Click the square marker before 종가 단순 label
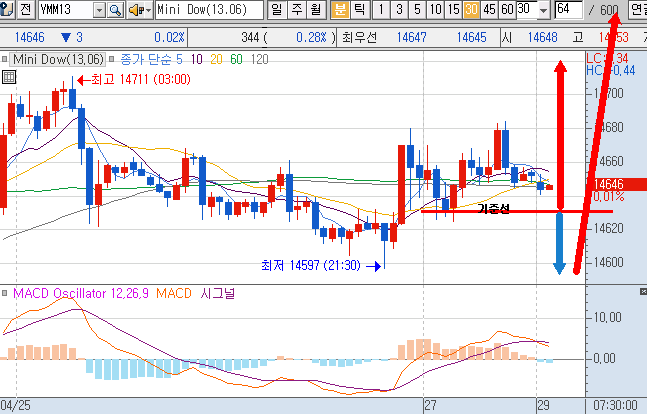The width and height of the screenshot is (647, 414). (x=110, y=60)
